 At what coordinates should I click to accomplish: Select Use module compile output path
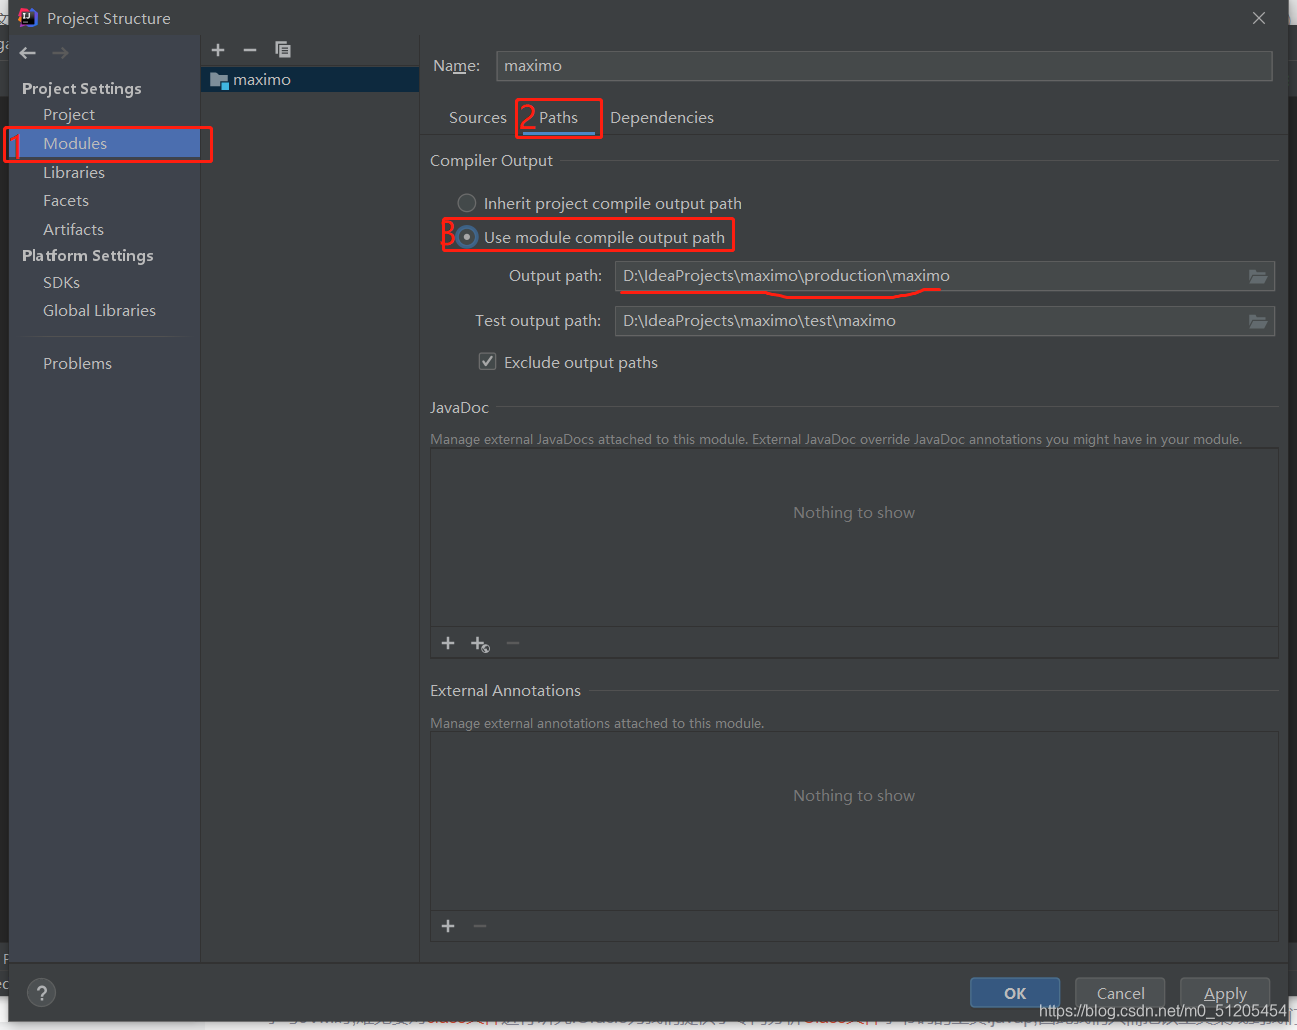point(467,237)
